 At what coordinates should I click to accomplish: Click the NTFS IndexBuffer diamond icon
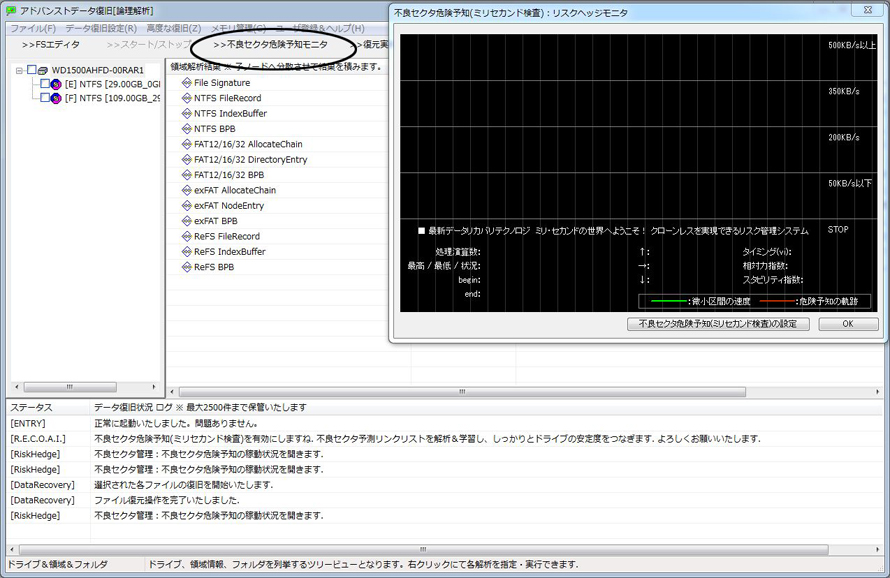click(187, 114)
